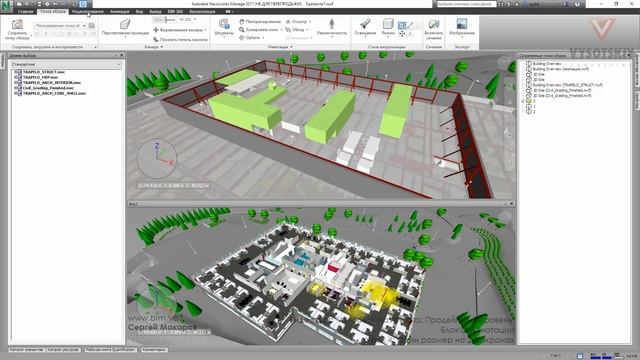Select Building Overview (TRAPELO_STRUCT) saved viewpoint
640x360 pixels.
pos(567,85)
